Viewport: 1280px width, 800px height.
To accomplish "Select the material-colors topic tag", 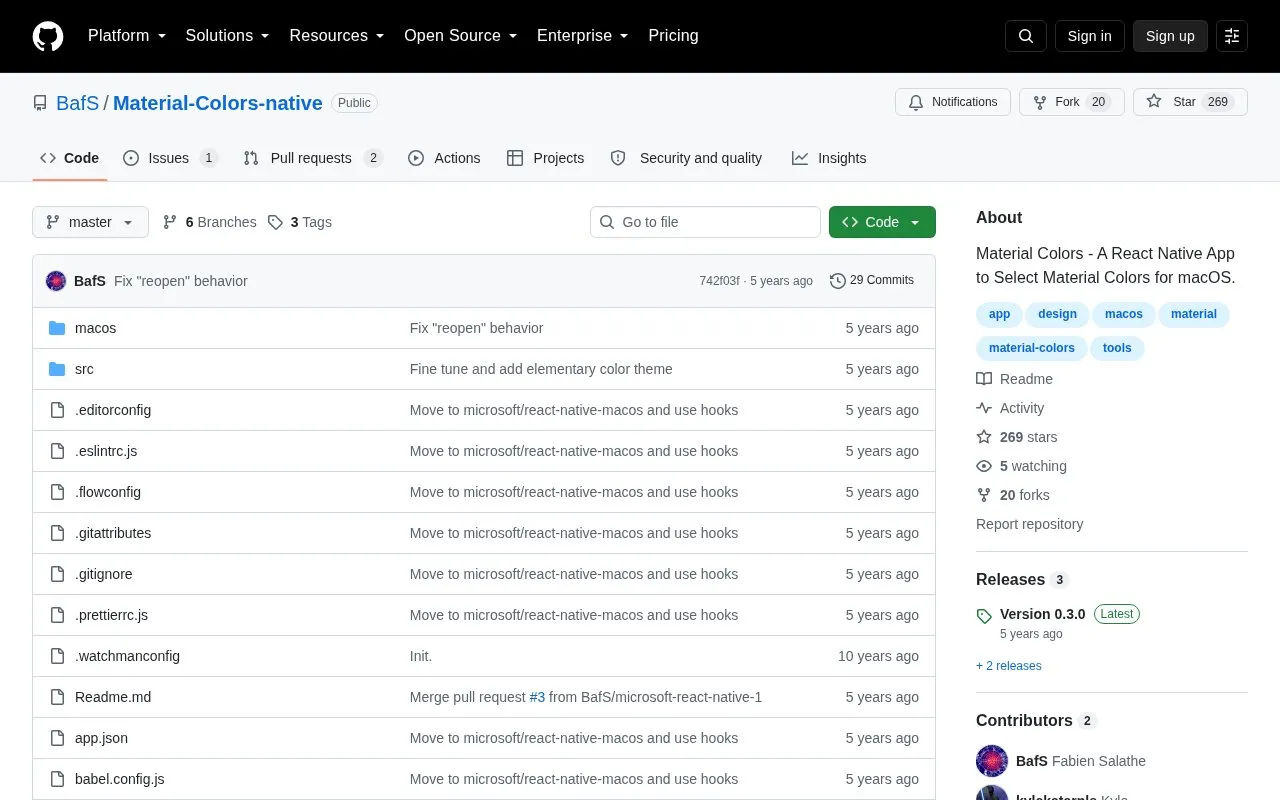I will pos(1032,348).
